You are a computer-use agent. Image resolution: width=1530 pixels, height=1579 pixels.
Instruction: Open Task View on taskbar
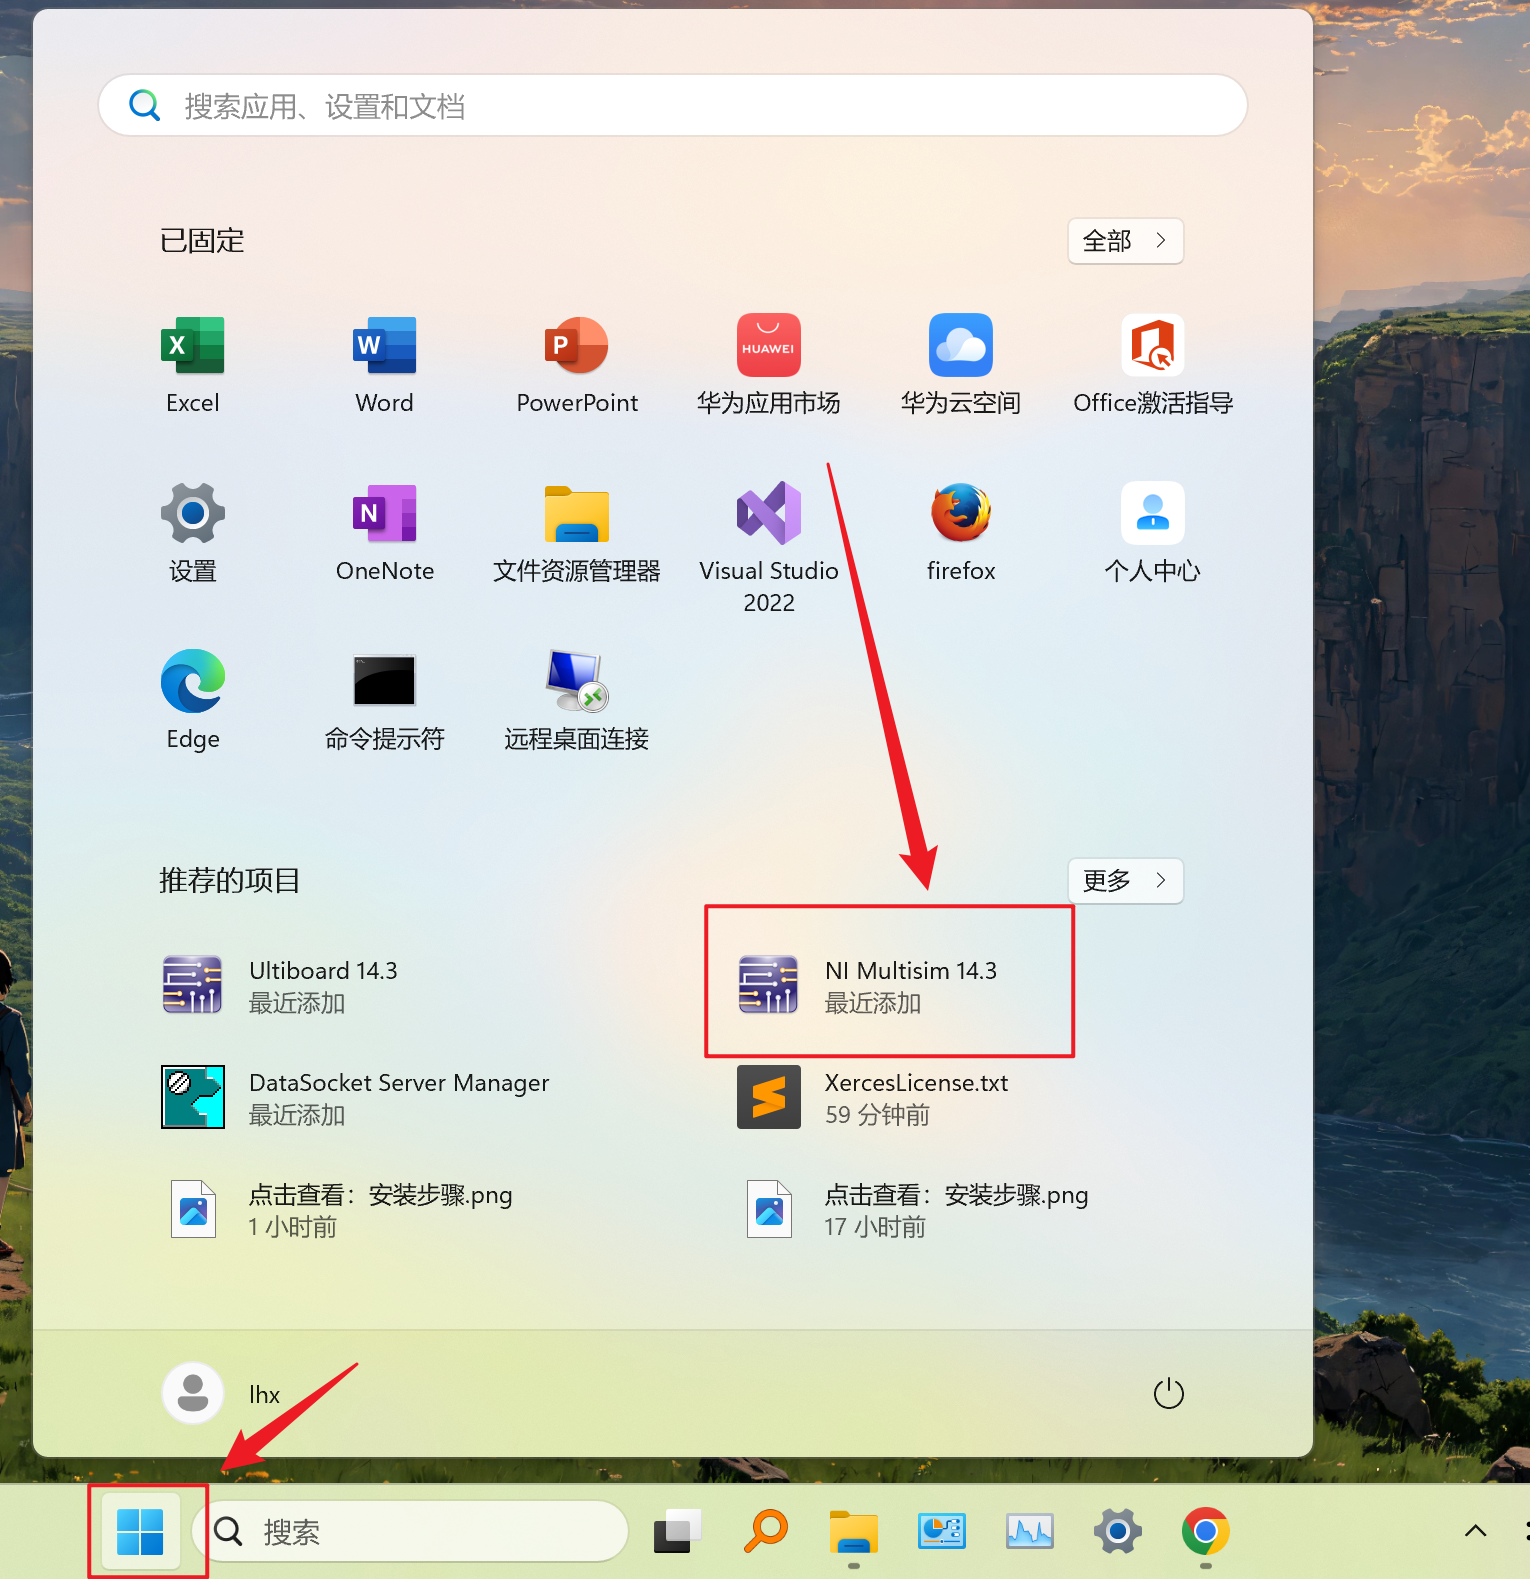[x=678, y=1531]
